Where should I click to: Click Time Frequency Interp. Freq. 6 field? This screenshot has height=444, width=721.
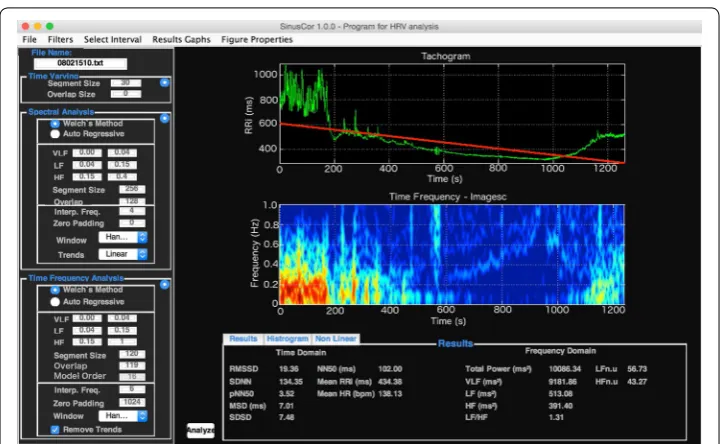pos(132,390)
